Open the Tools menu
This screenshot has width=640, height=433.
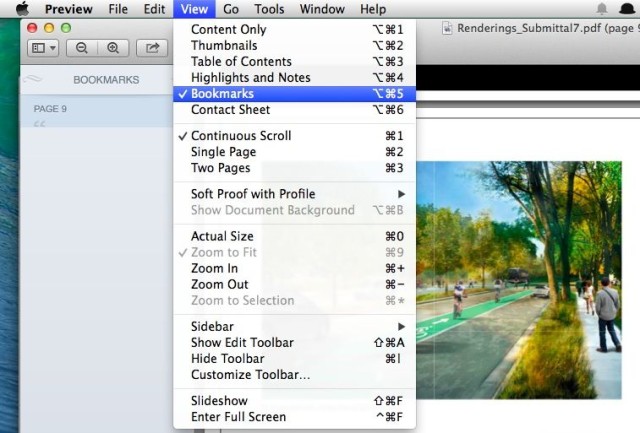[x=269, y=9]
